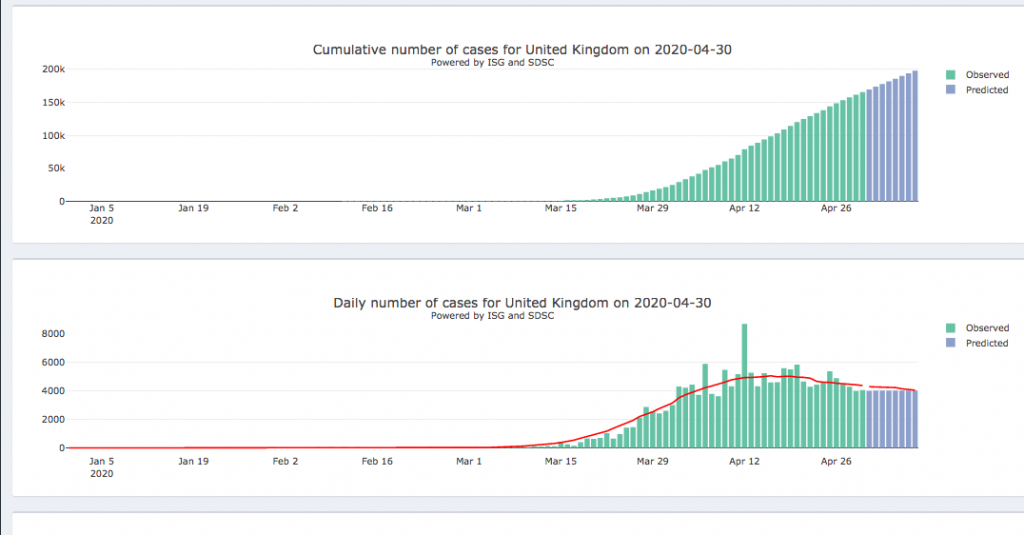Click 'Apr 26' date label on daily chart
The height and width of the screenshot is (535, 1024).
(836, 462)
